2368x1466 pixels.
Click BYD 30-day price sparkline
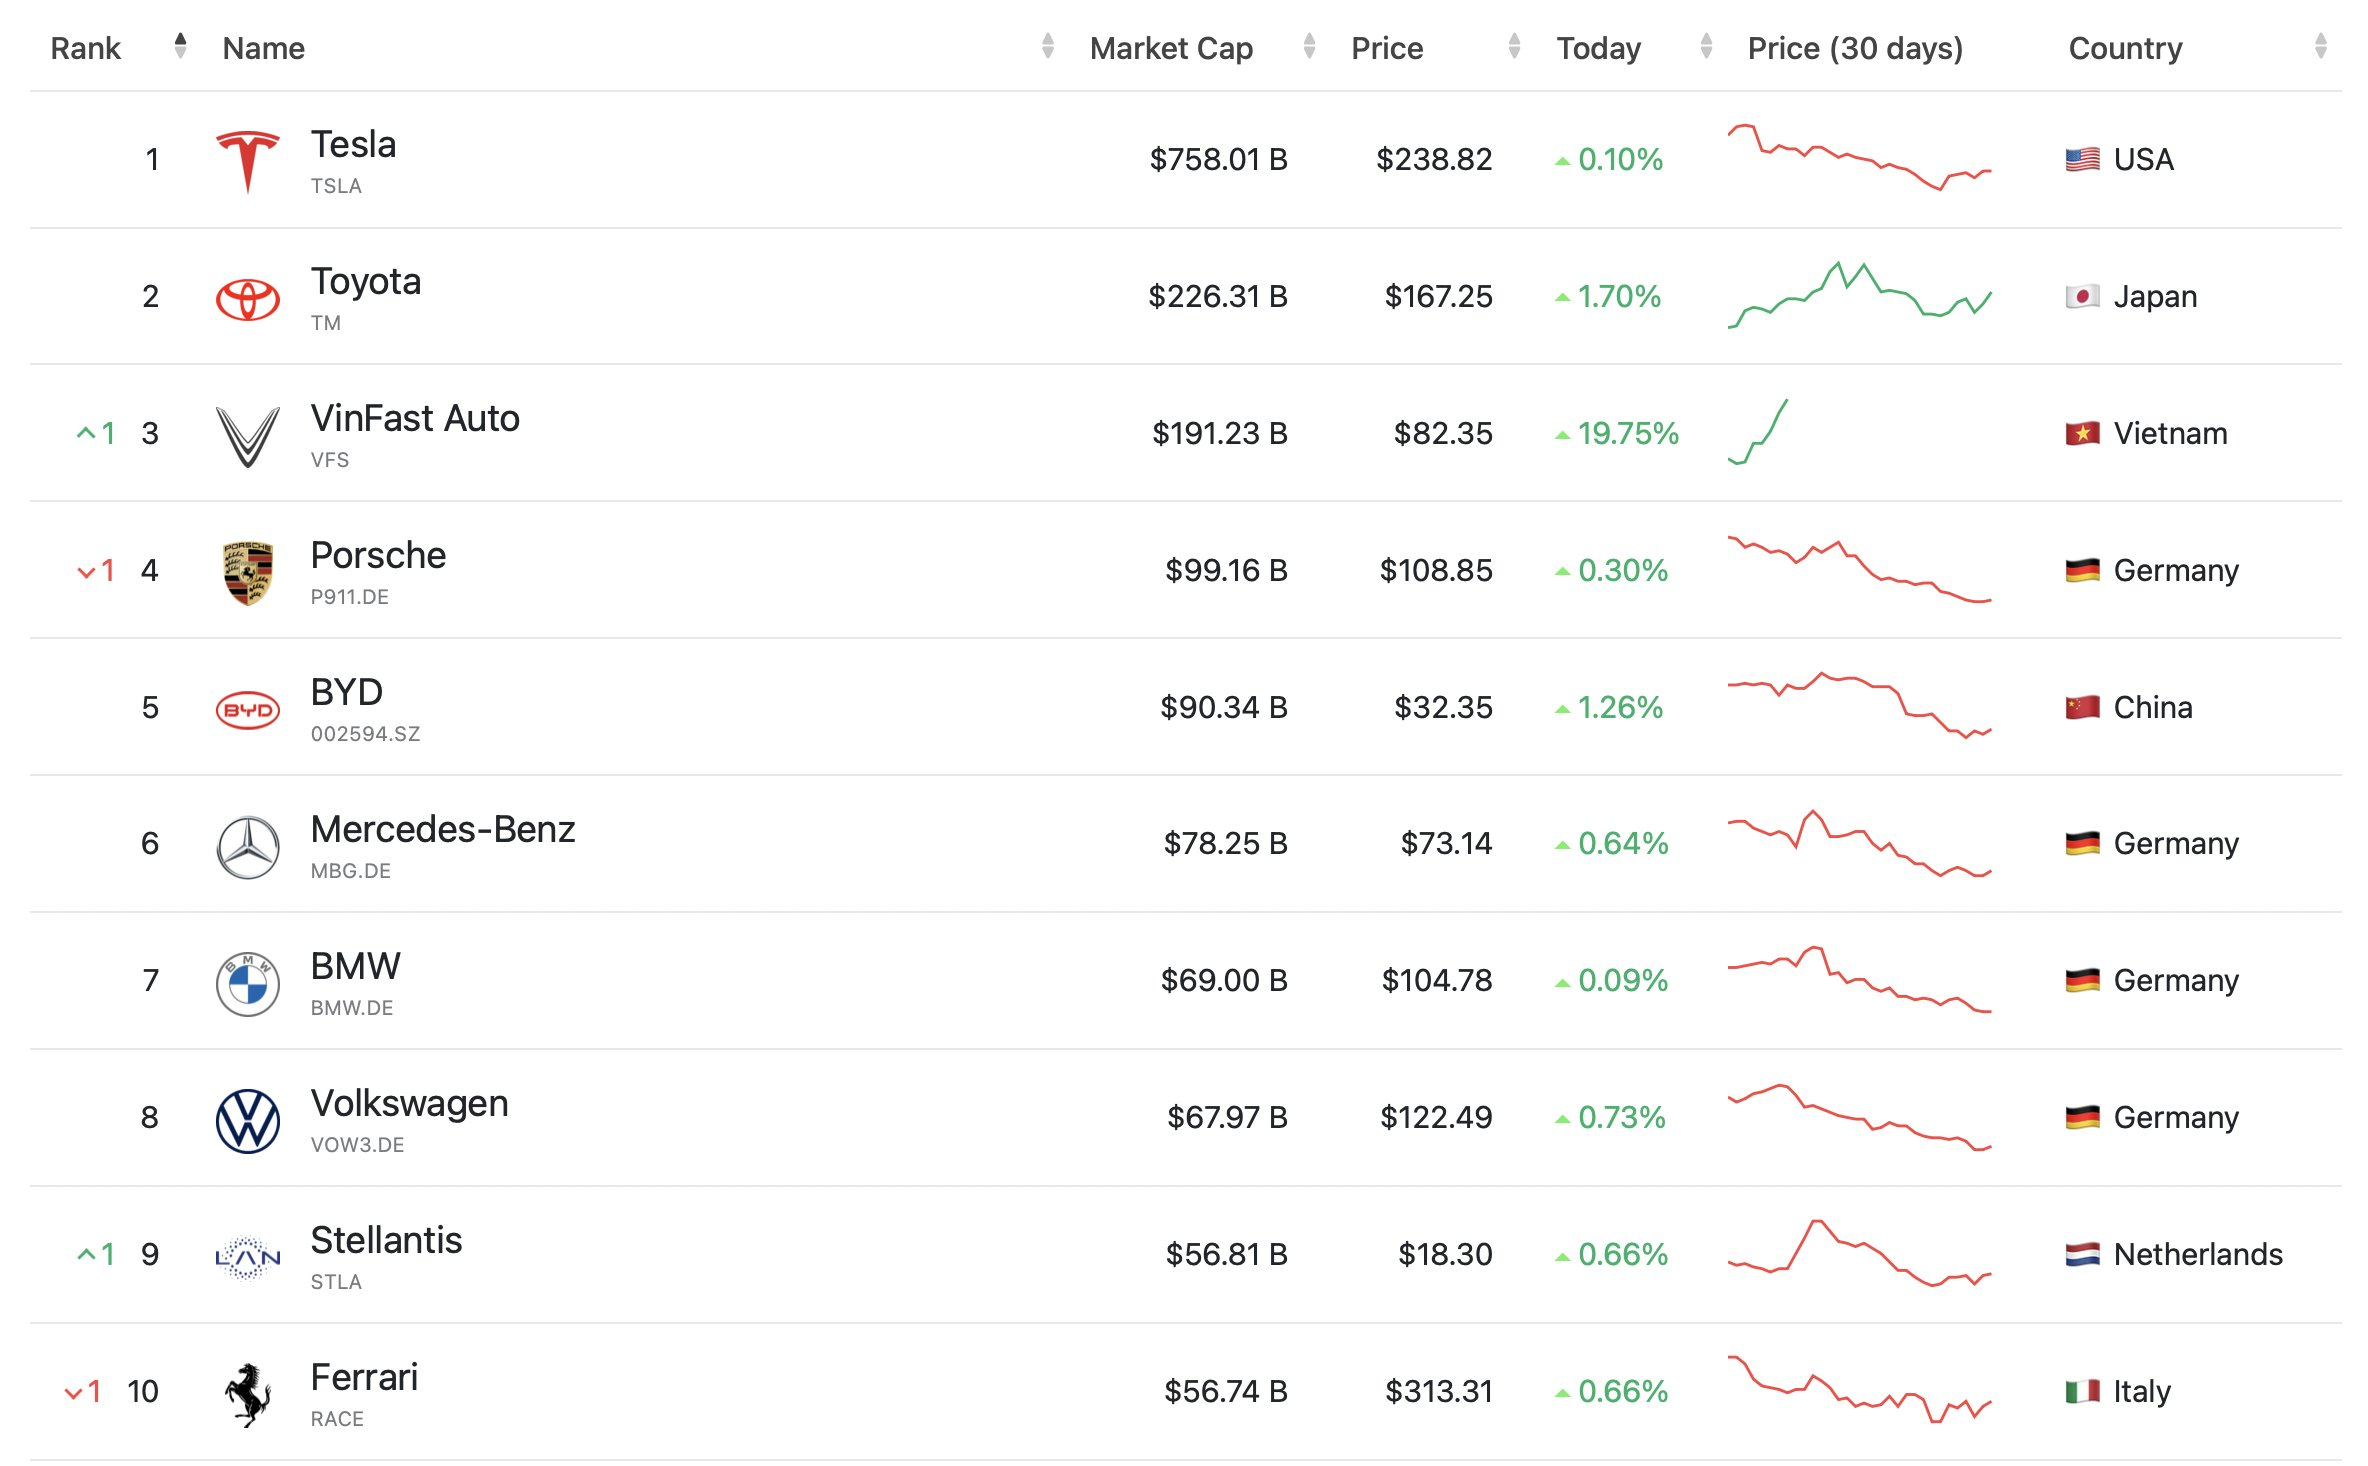tap(1860, 705)
